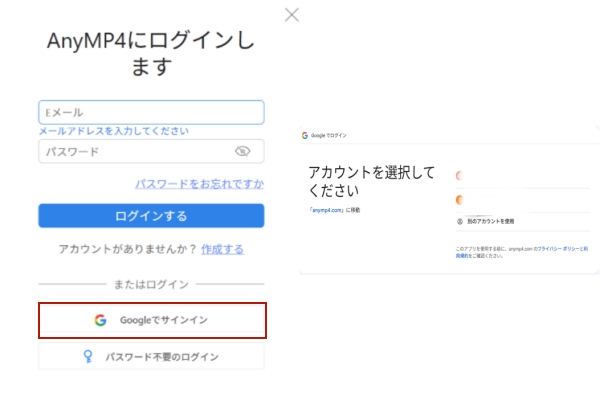Click the またはログイン separator label
The width and height of the screenshot is (600, 401).
coord(151,284)
